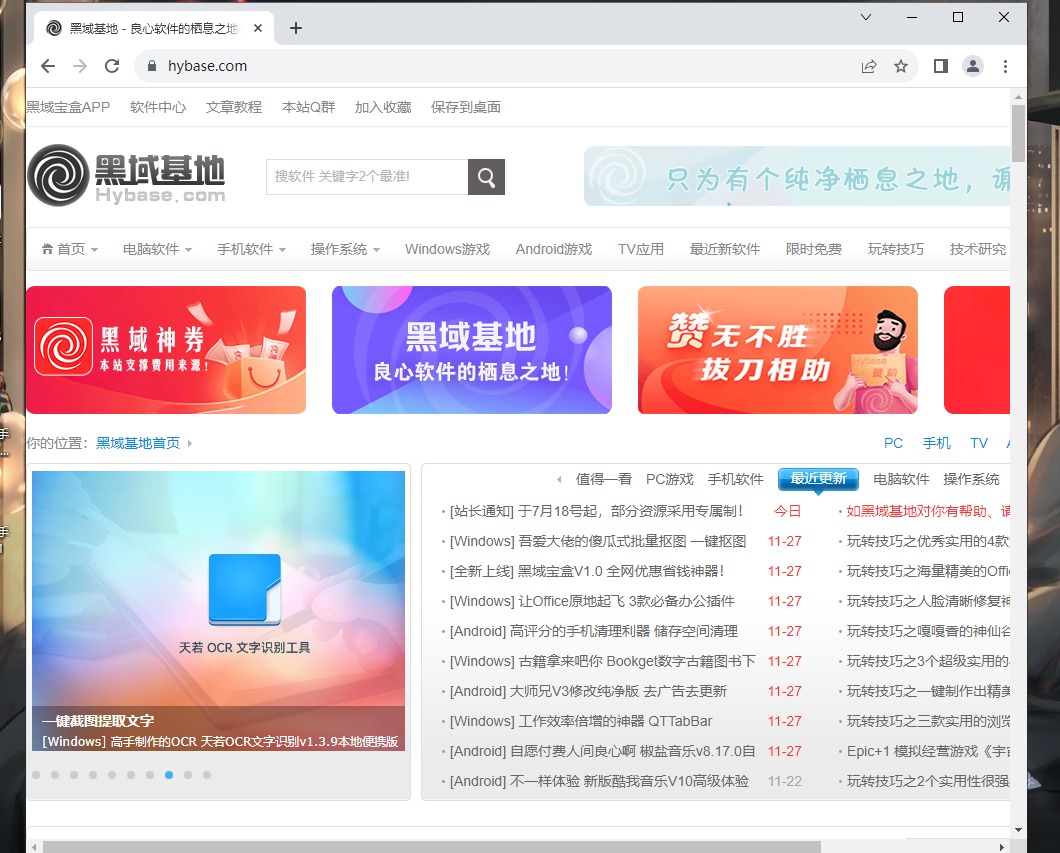The width and height of the screenshot is (1060, 853).
Task: Open the Windows游戏 nav item
Action: (x=447, y=249)
